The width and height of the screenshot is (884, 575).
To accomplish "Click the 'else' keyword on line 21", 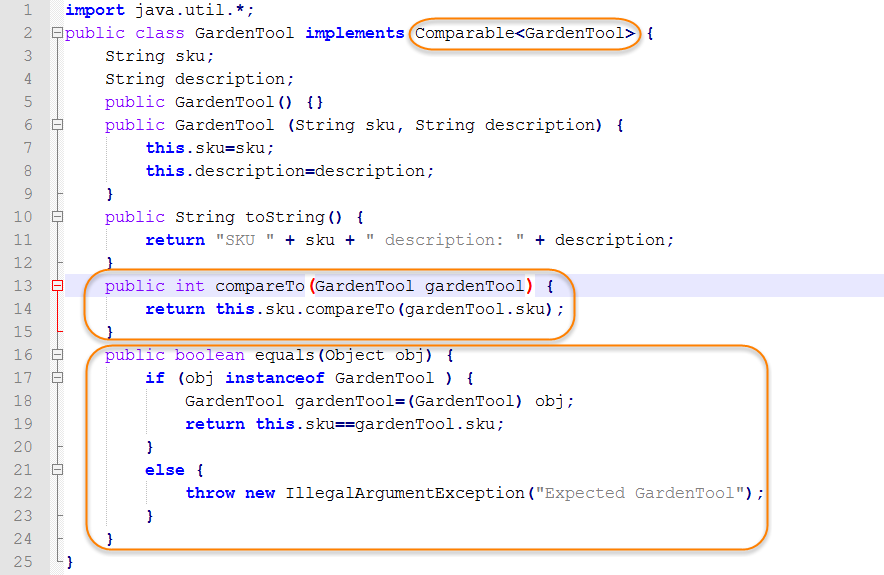I will pos(165,470).
